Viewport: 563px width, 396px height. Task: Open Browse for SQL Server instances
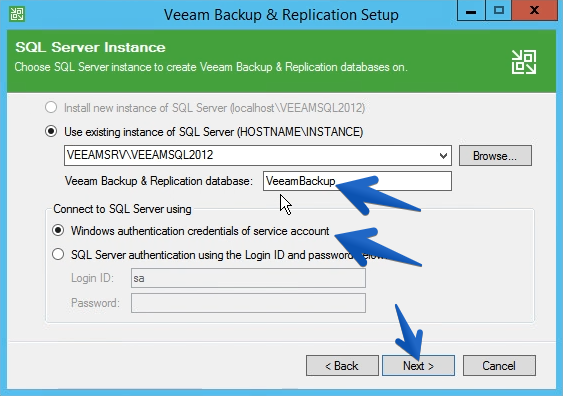point(495,155)
